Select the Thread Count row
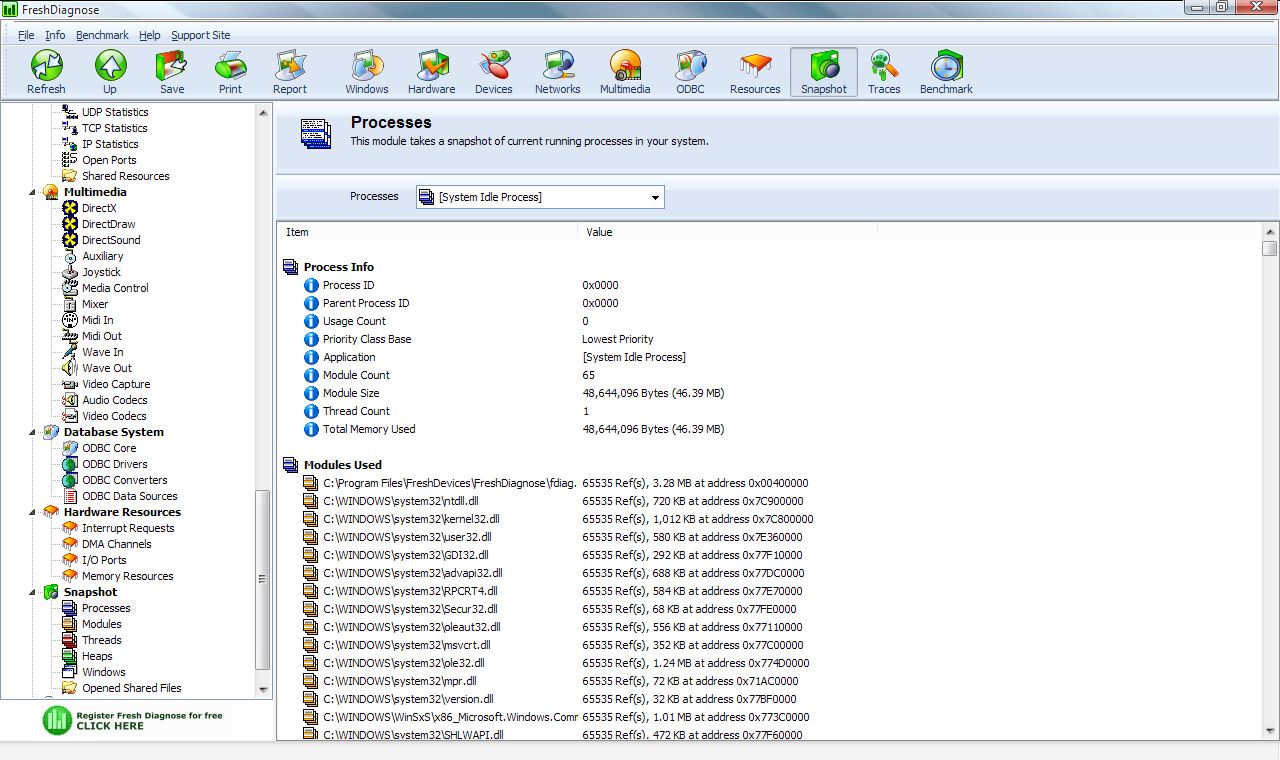Screen dimensions: 1280x760 pyautogui.click(x=769, y=411)
